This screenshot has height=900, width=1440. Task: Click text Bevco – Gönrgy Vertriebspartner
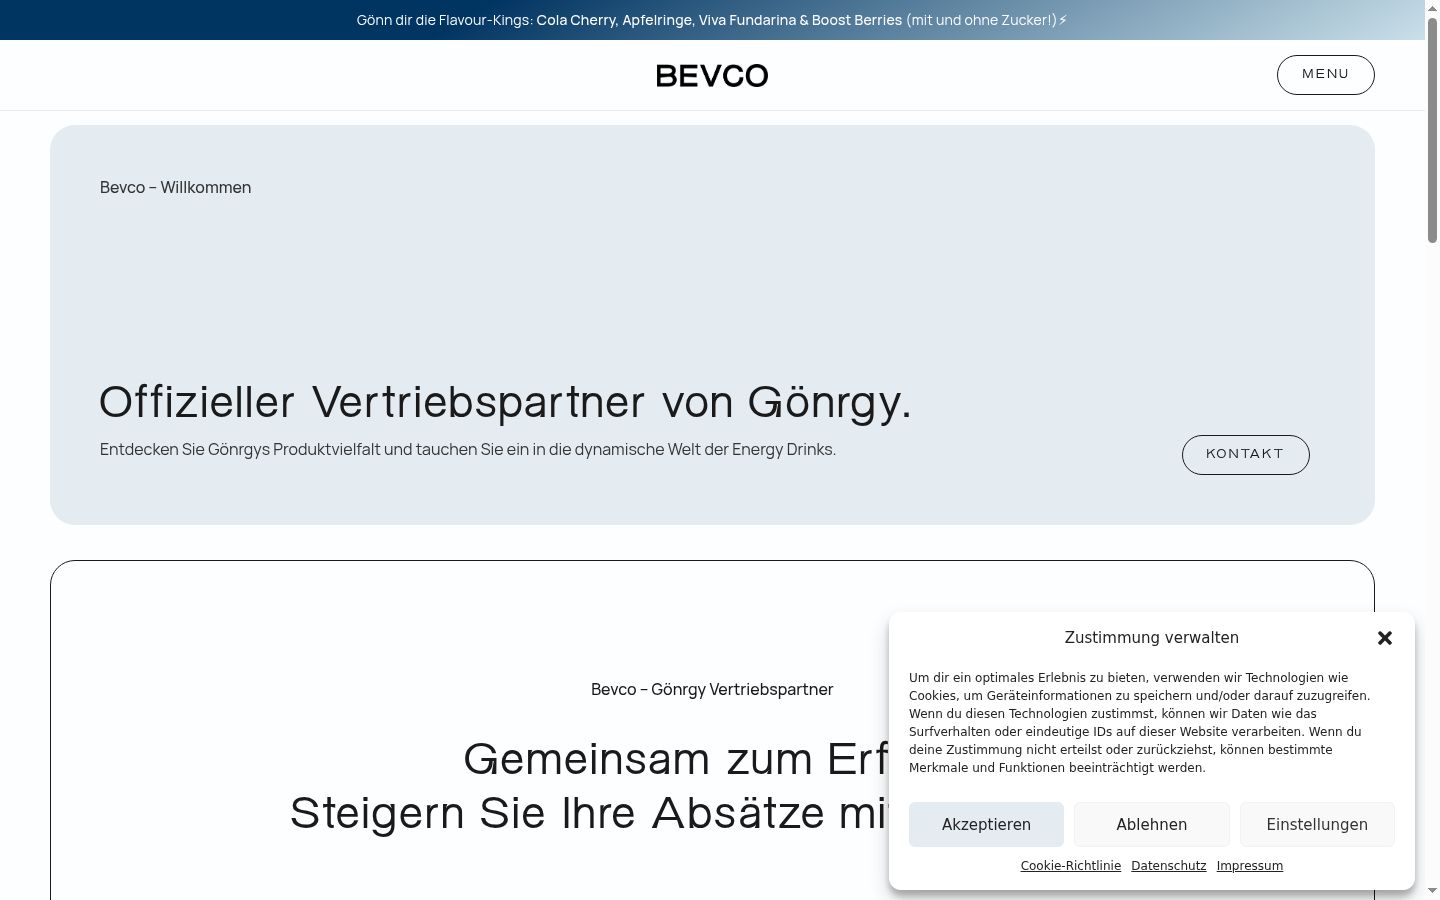click(x=712, y=690)
